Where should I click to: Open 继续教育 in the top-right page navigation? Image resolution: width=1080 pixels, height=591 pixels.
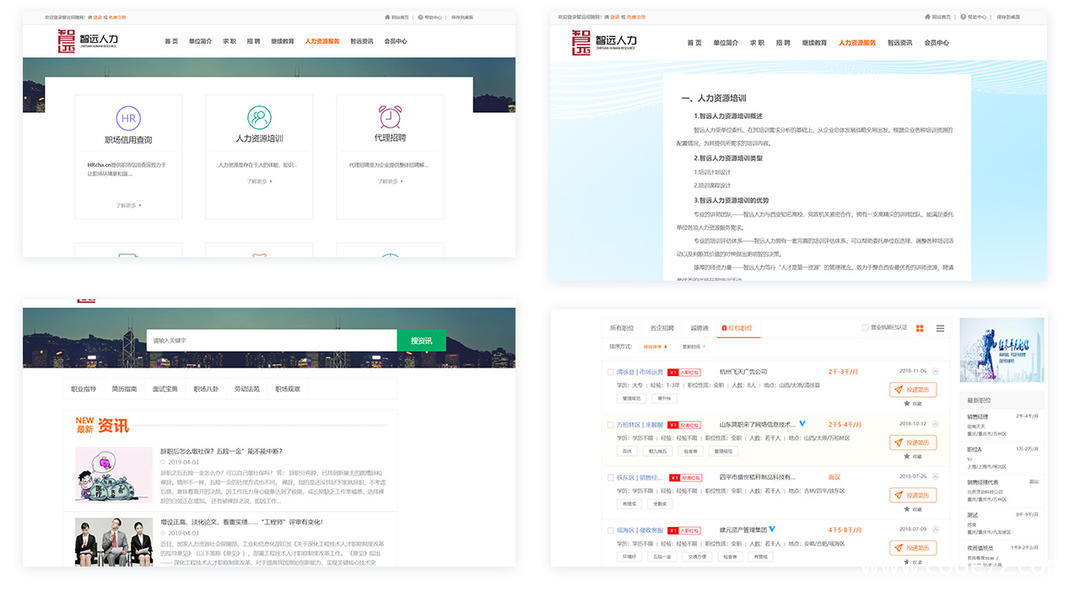pyautogui.click(x=814, y=43)
